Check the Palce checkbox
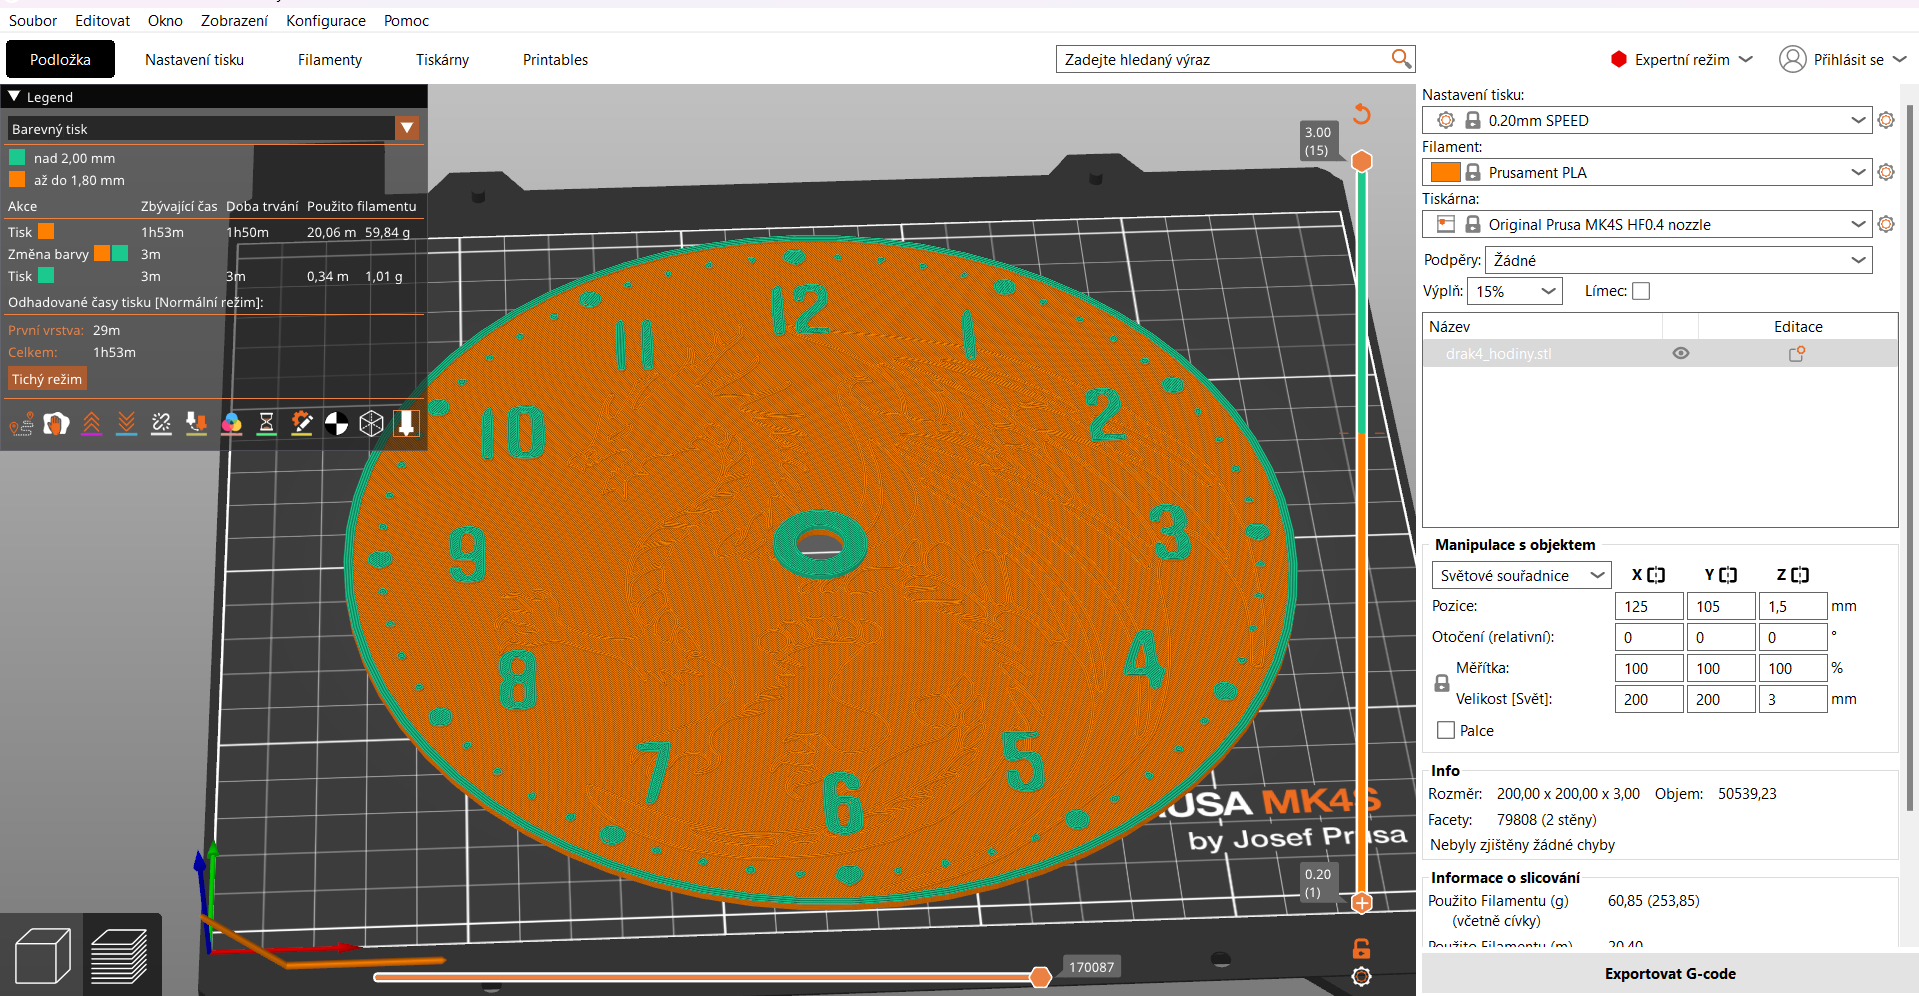The image size is (1919, 996). (x=1446, y=730)
